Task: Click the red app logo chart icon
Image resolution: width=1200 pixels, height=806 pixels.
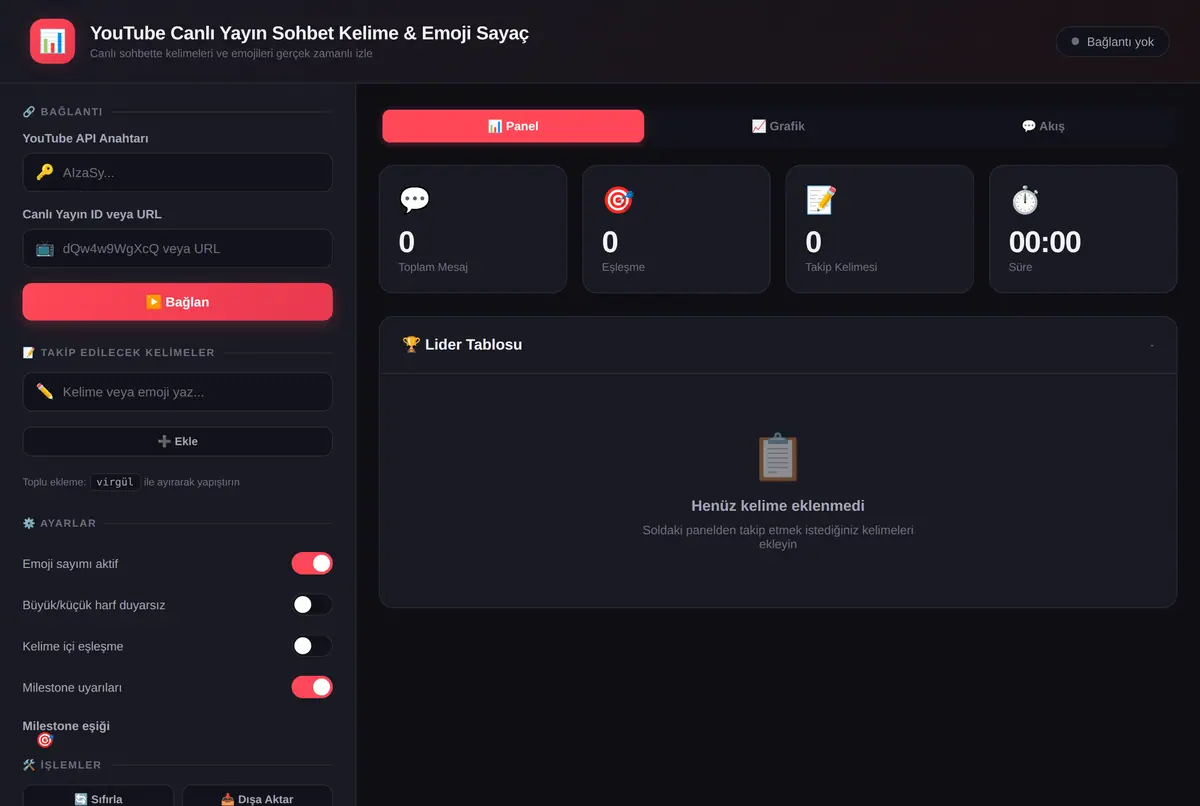Action: pos(52,41)
